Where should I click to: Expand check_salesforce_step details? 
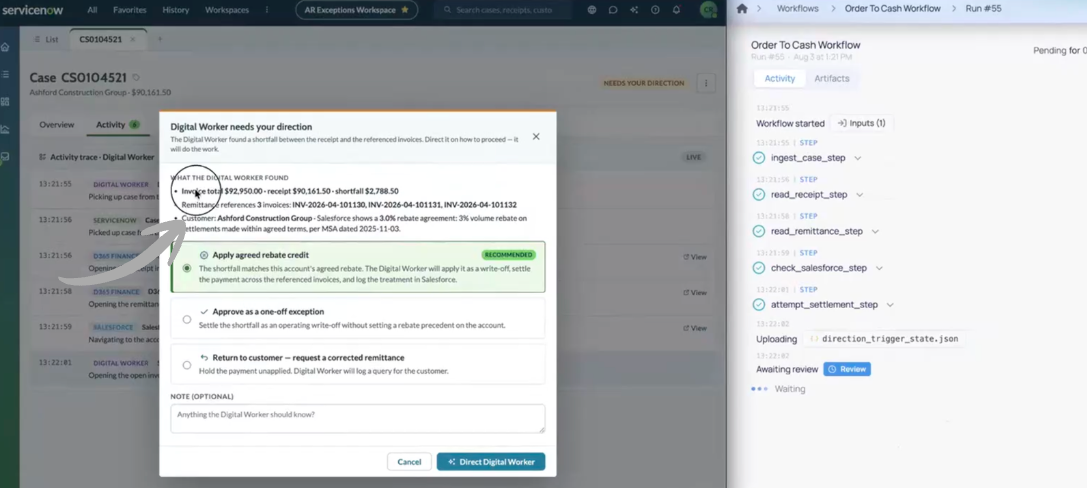(879, 268)
